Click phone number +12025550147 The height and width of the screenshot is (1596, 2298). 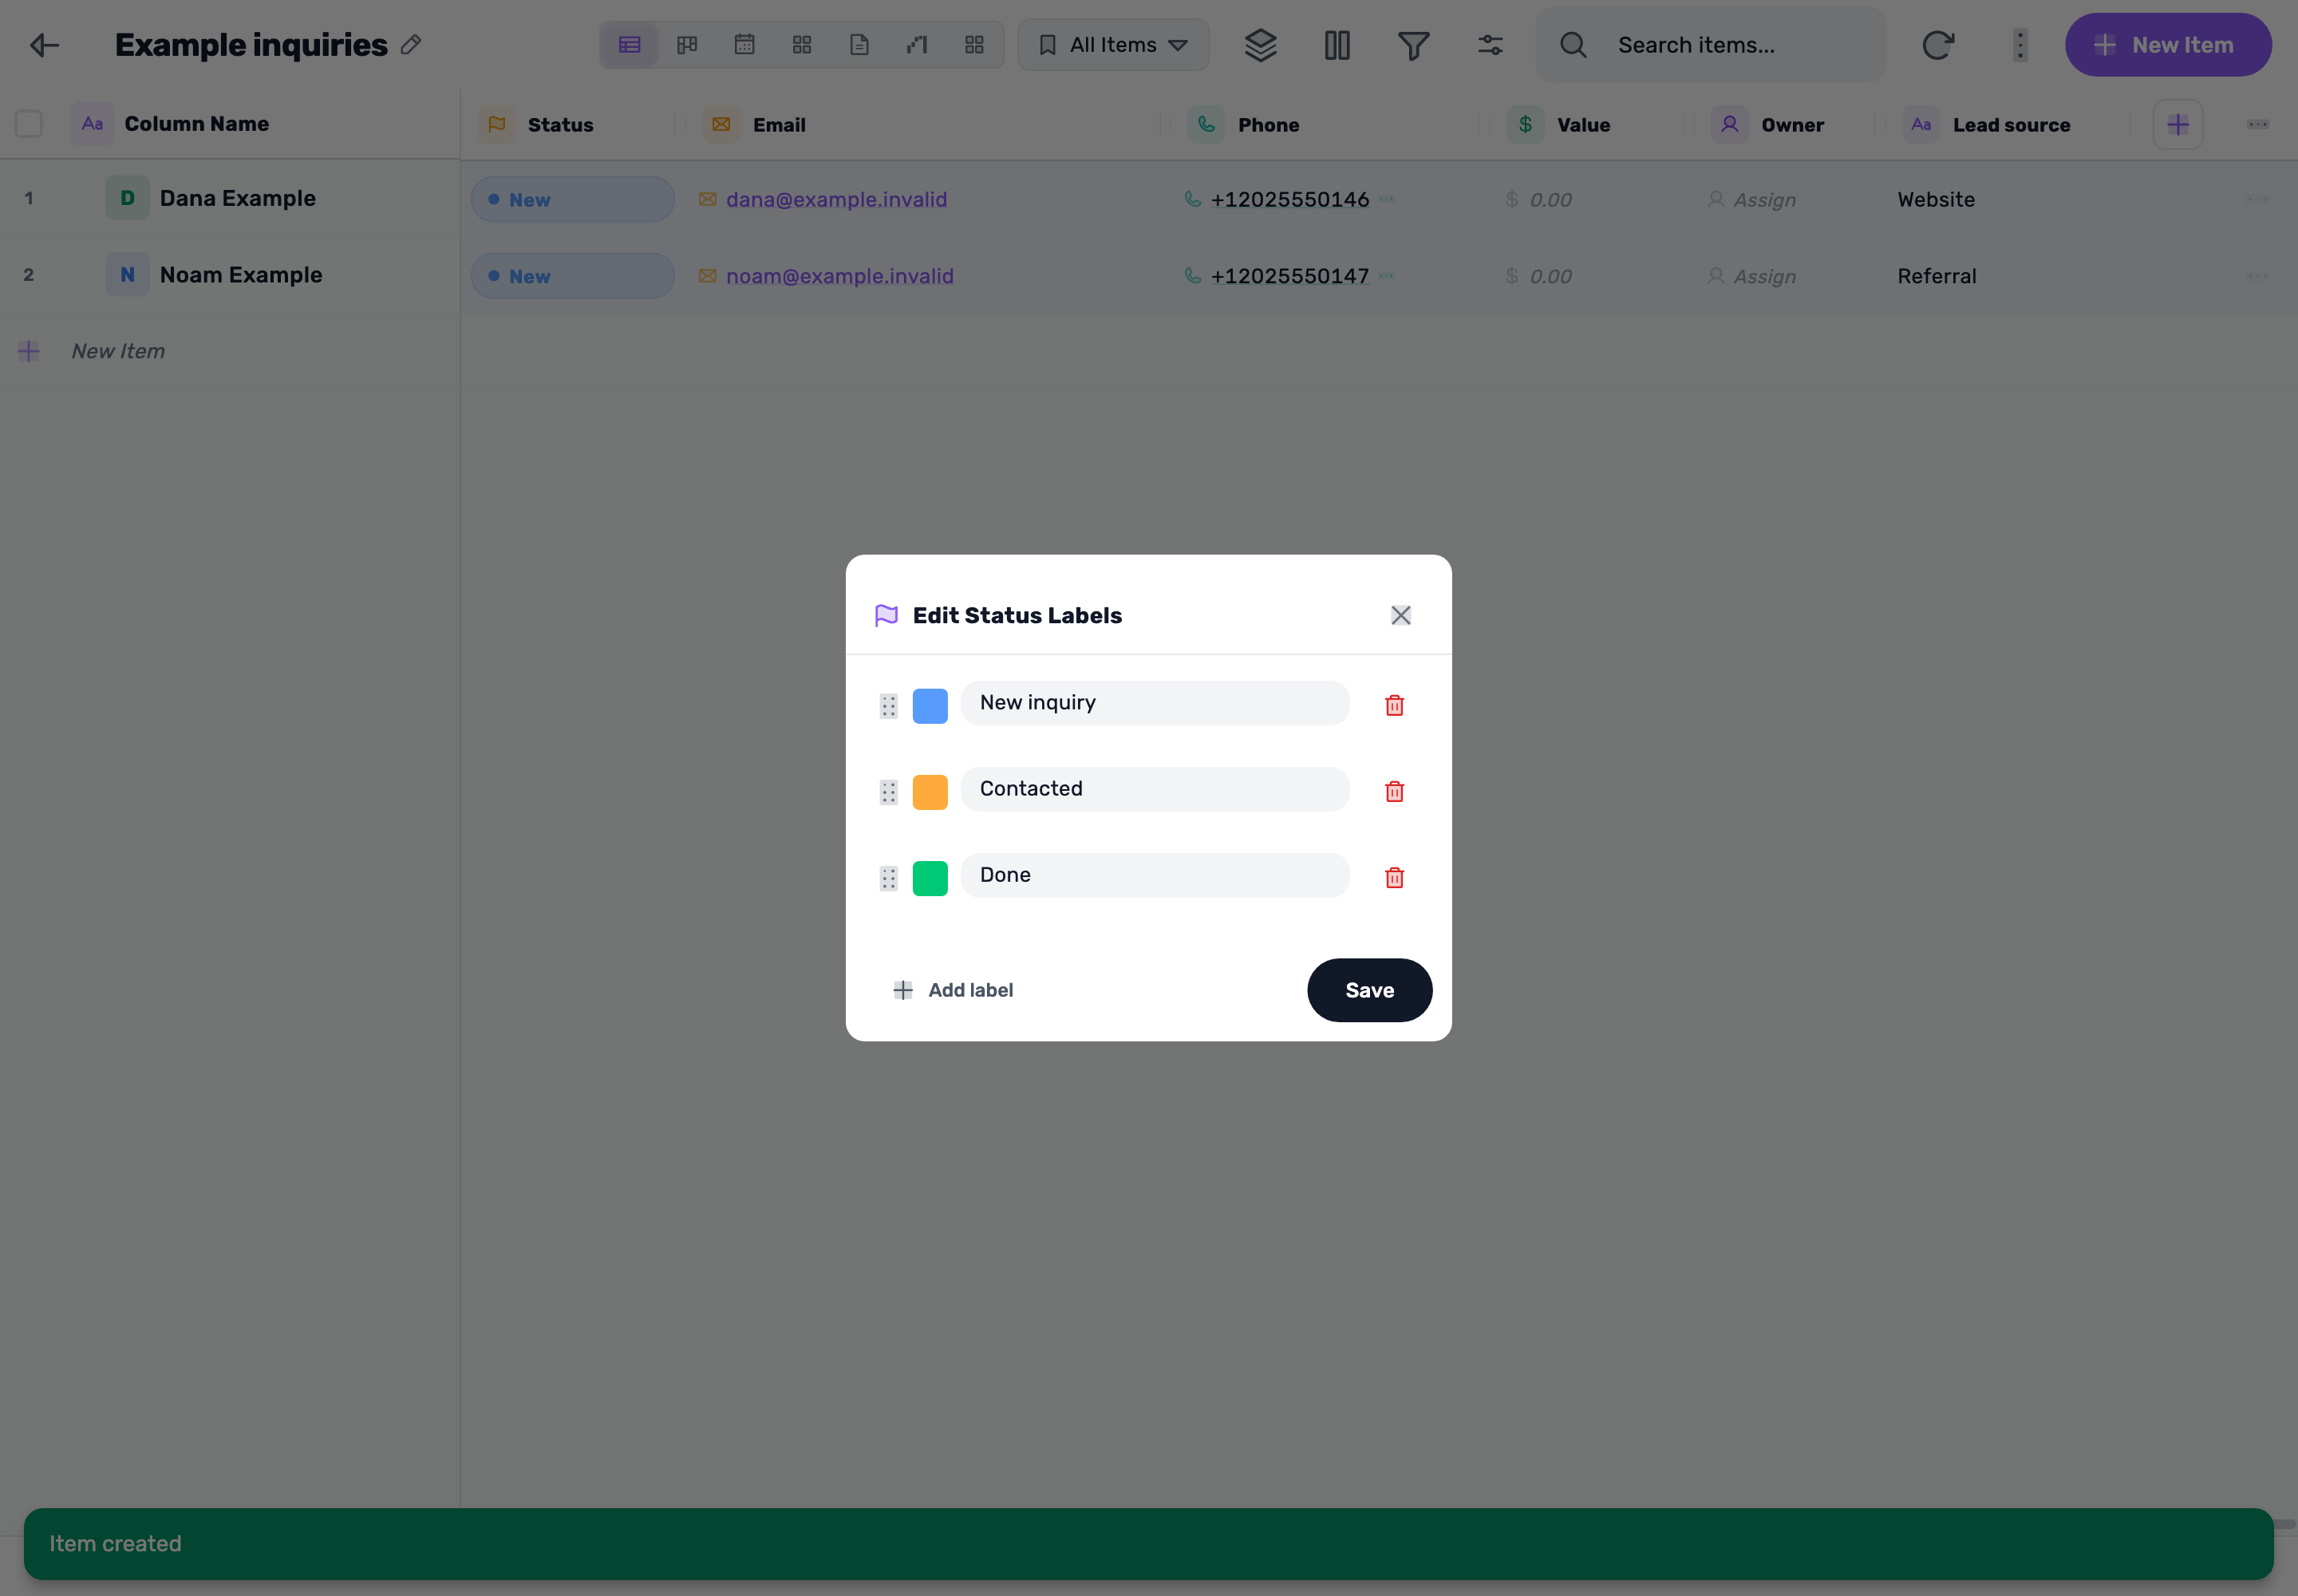point(1289,276)
